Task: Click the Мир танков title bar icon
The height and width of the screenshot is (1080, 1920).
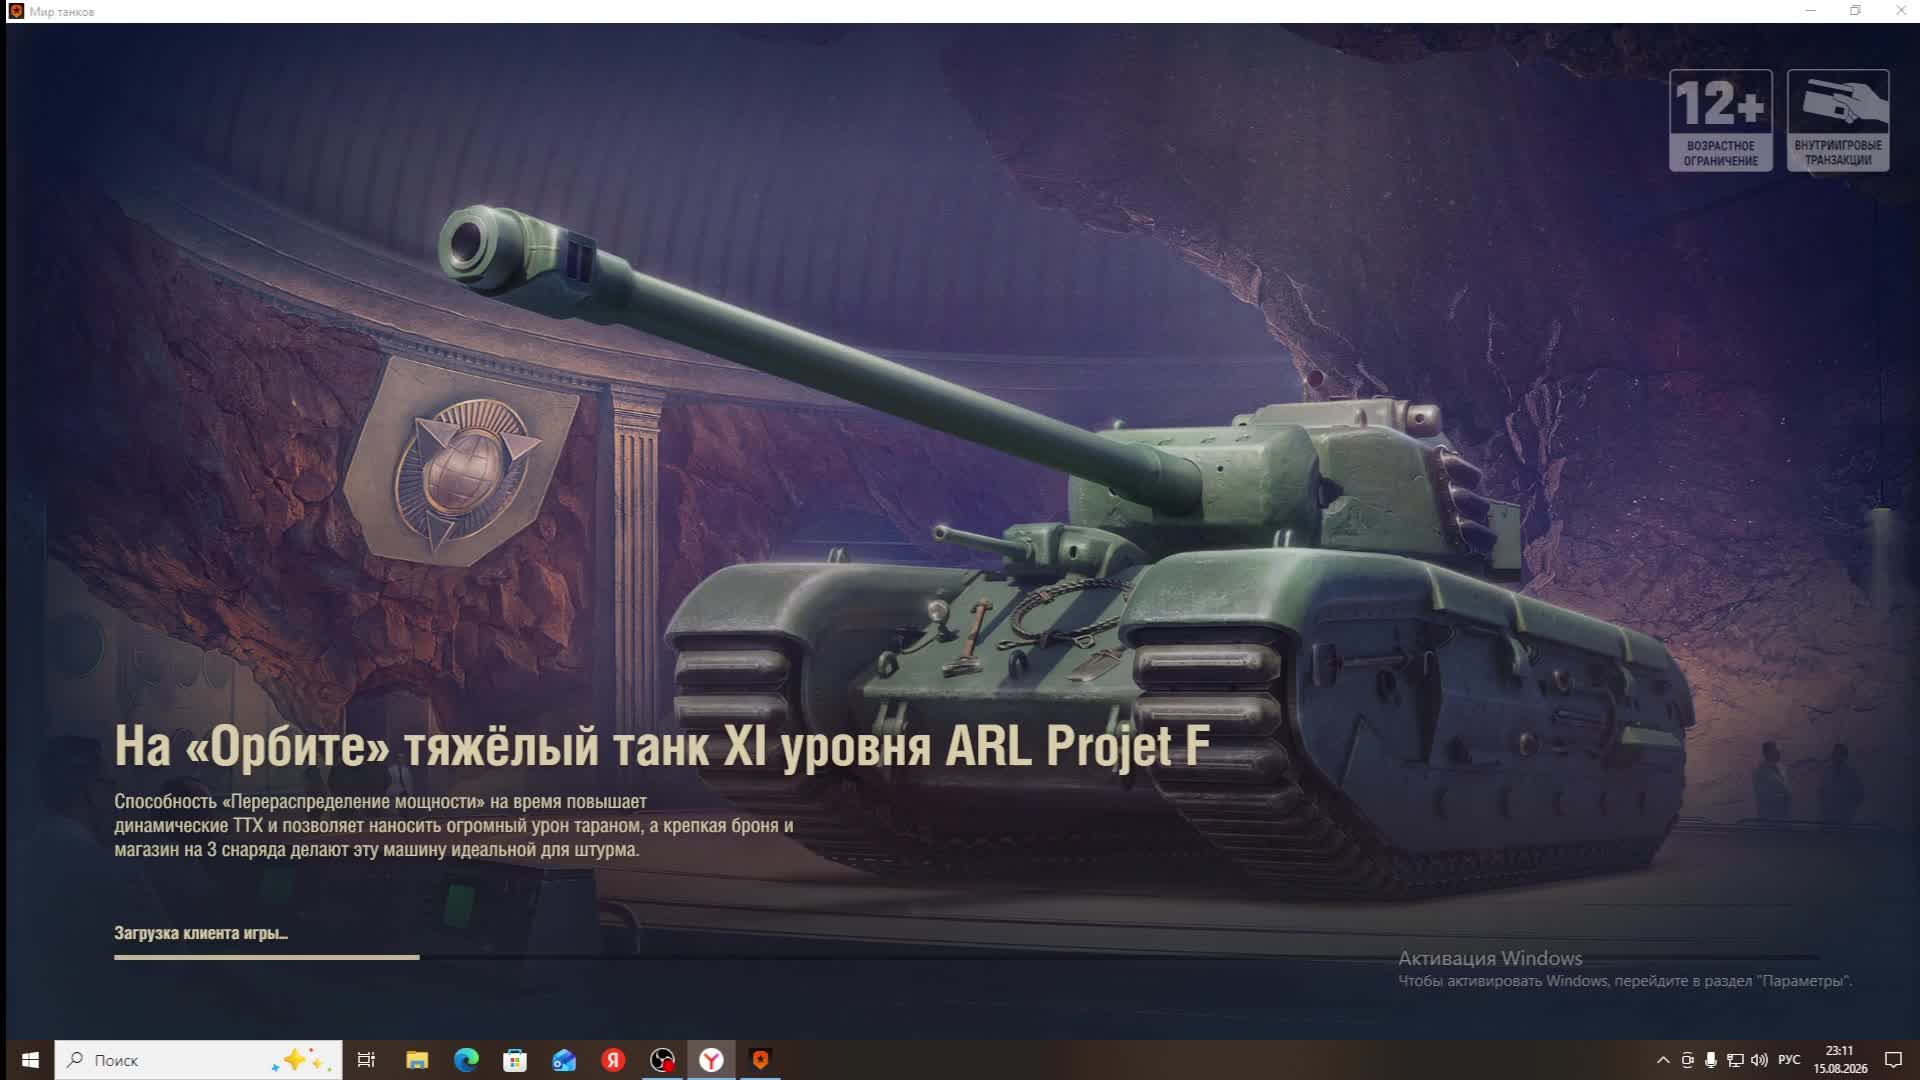Action: [x=16, y=11]
